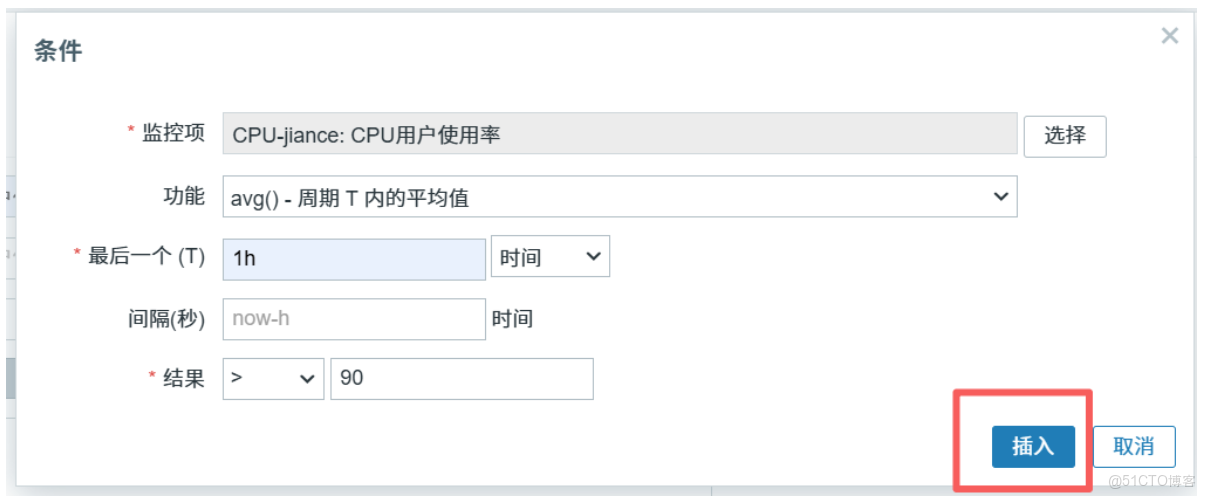Click the 最后一个 (T) field containing 1h
This screenshot has height=498, width=1206.
(x=354, y=258)
